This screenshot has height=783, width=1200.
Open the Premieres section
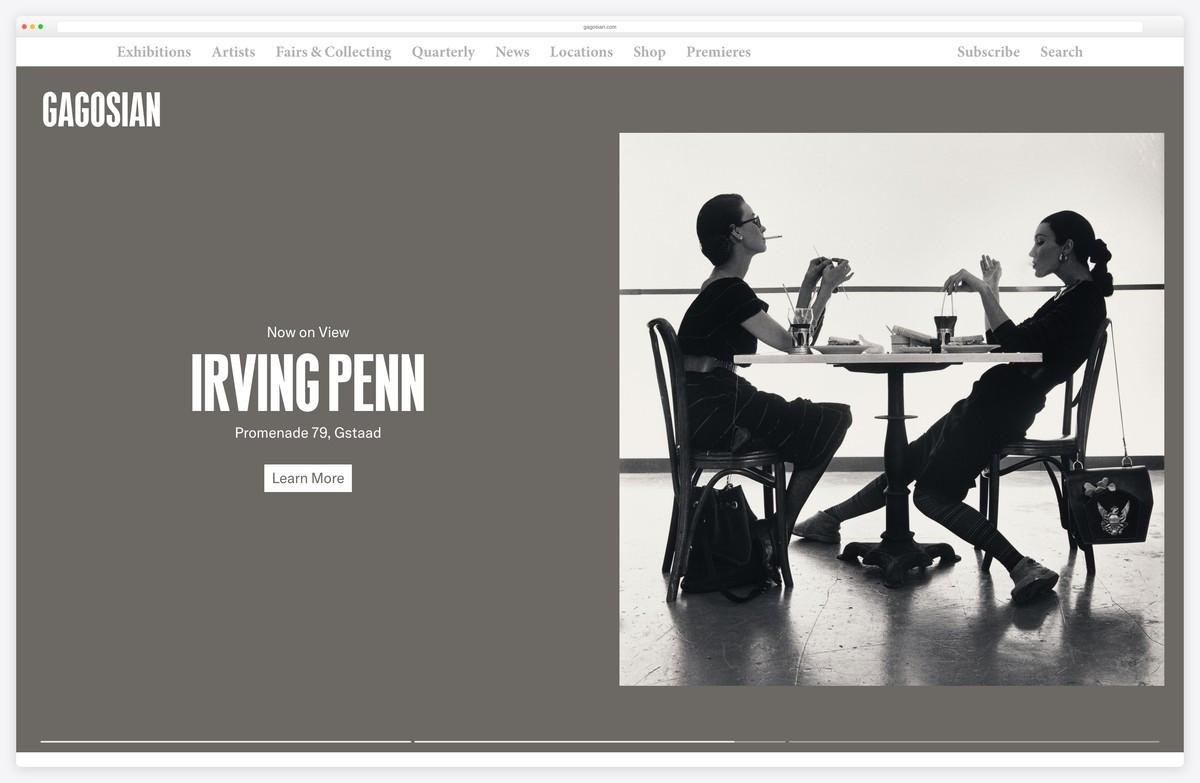pos(718,52)
